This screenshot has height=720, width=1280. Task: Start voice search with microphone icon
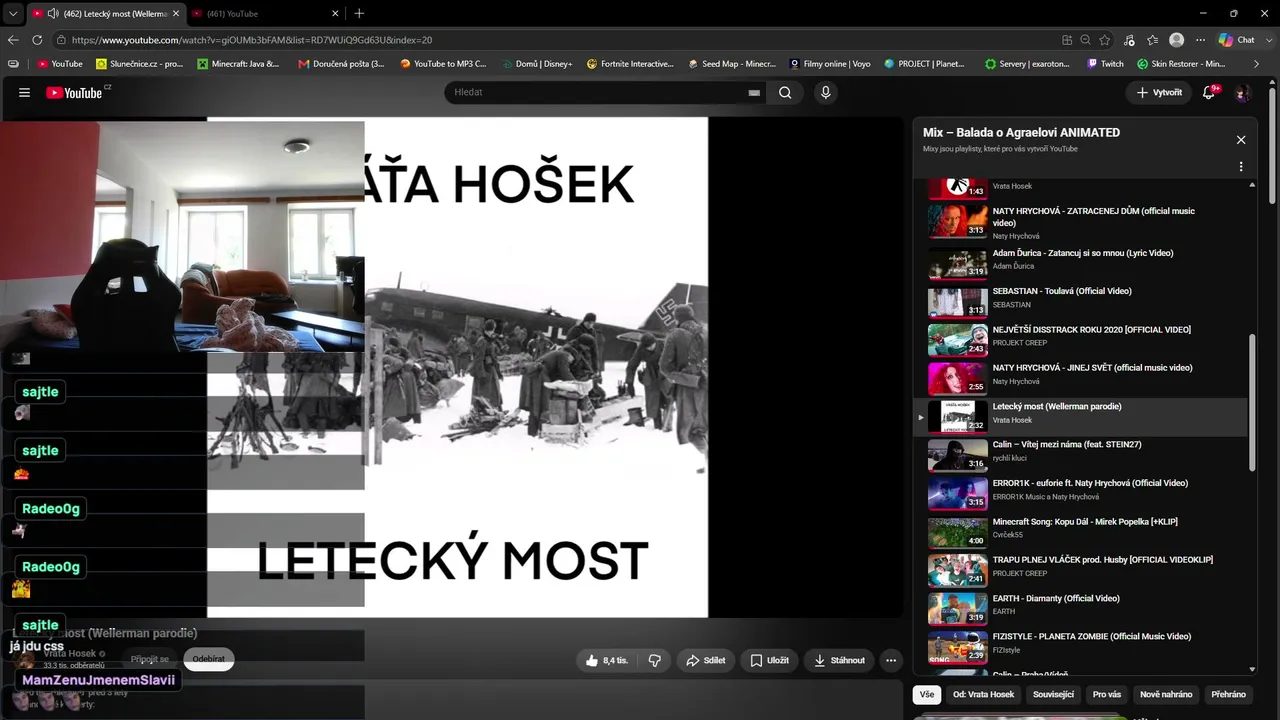[x=825, y=93]
